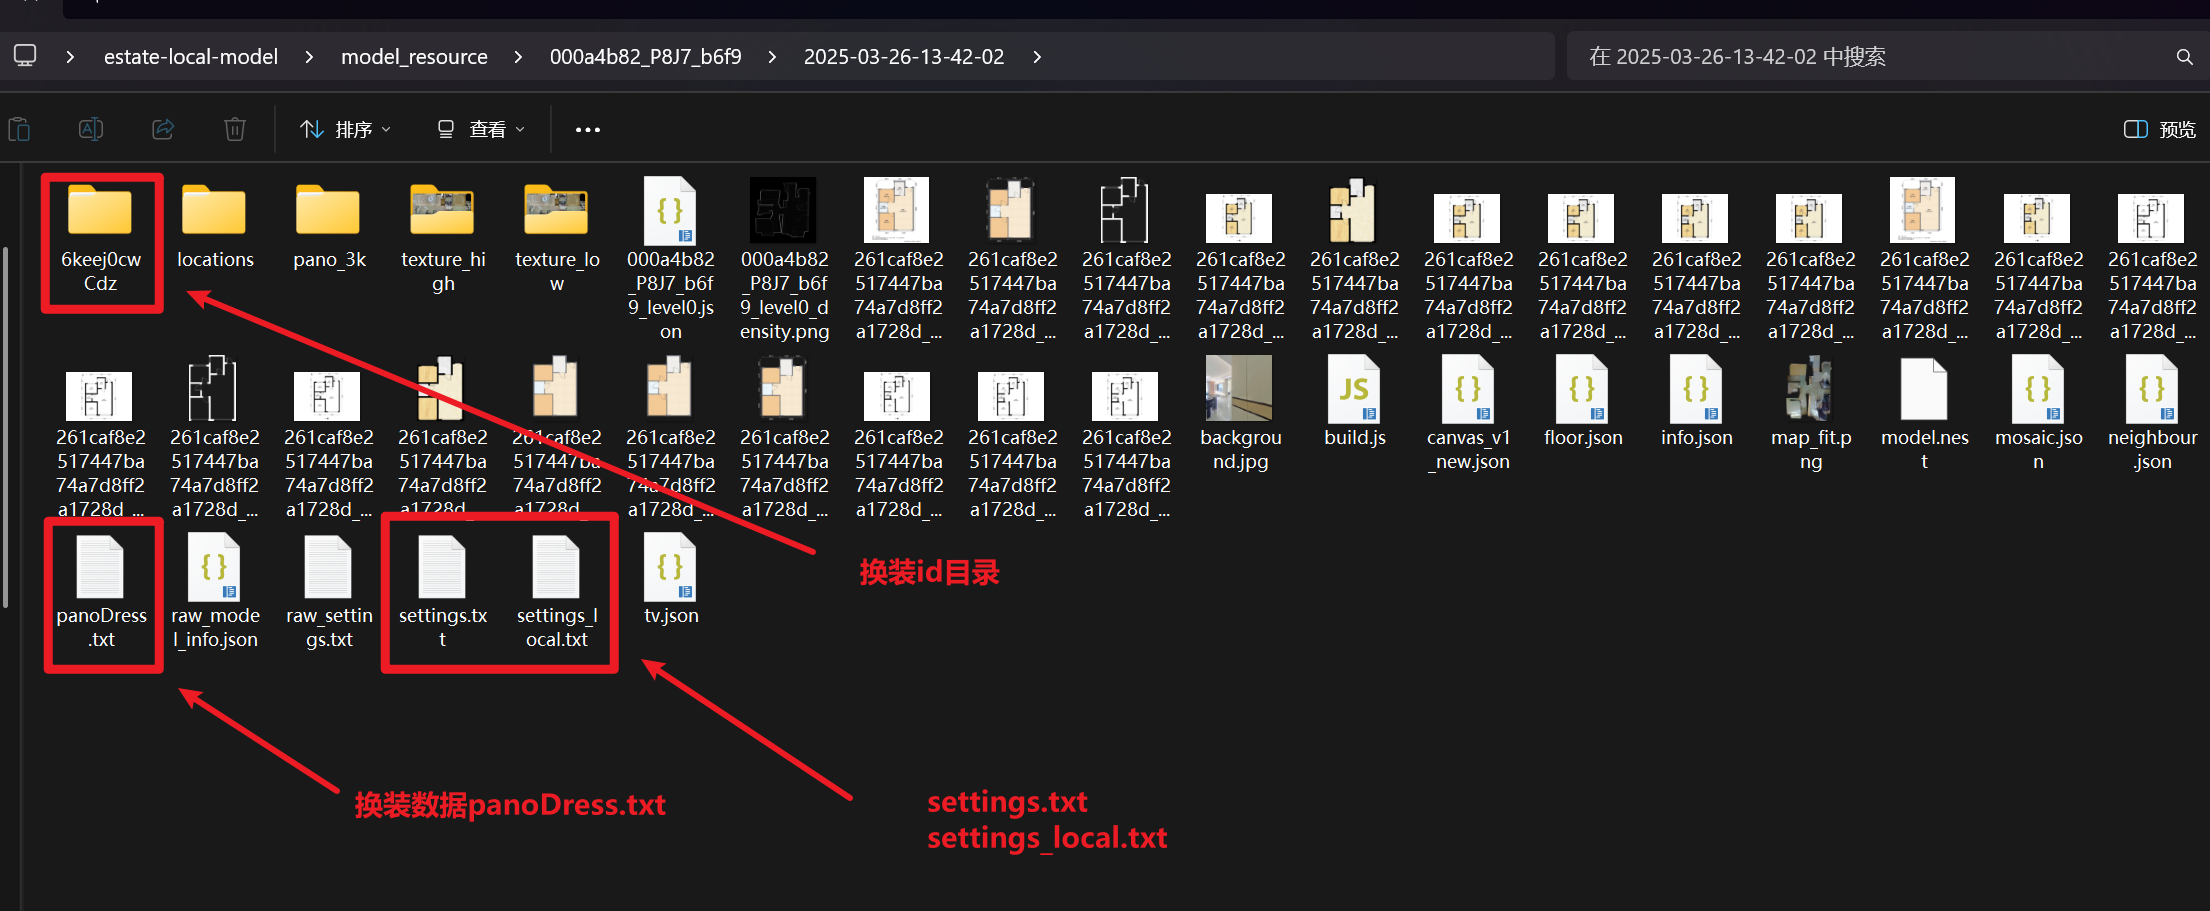2210x911 pixels.
Task: Click the search magnifier icon
Action: [2185, 57]
